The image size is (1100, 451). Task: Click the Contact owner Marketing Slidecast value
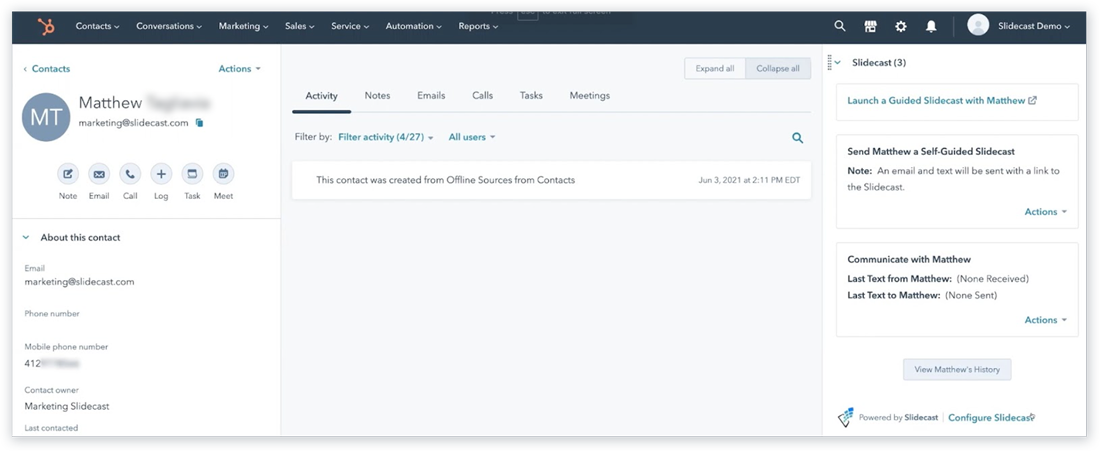[67, 406]
